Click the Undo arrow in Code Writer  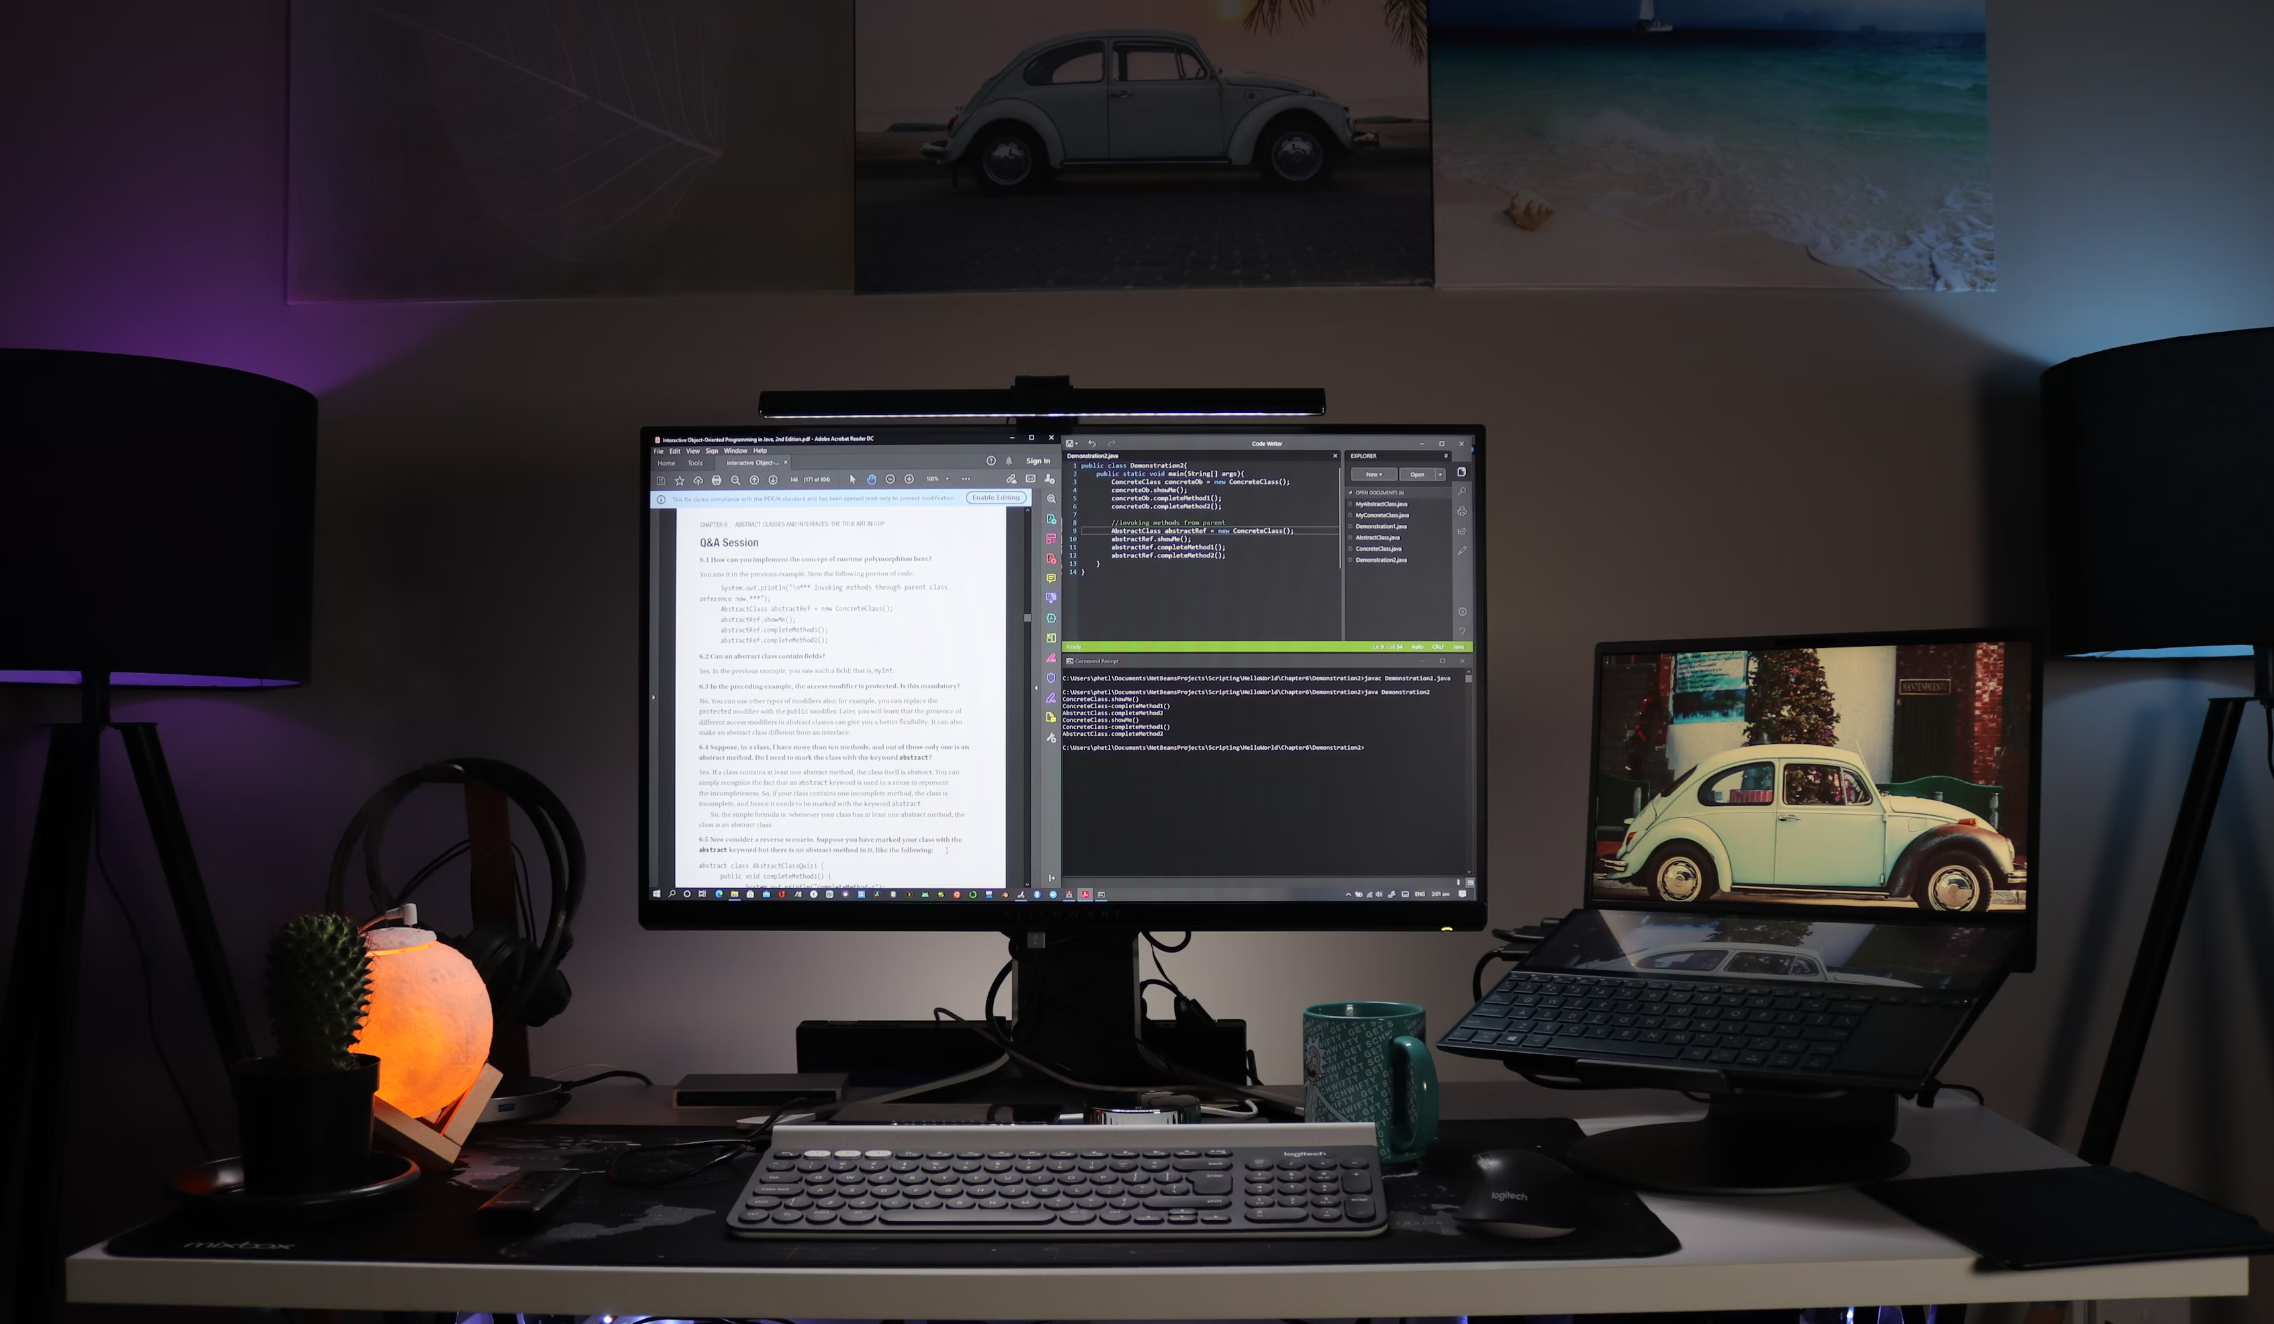[1092, 443]
